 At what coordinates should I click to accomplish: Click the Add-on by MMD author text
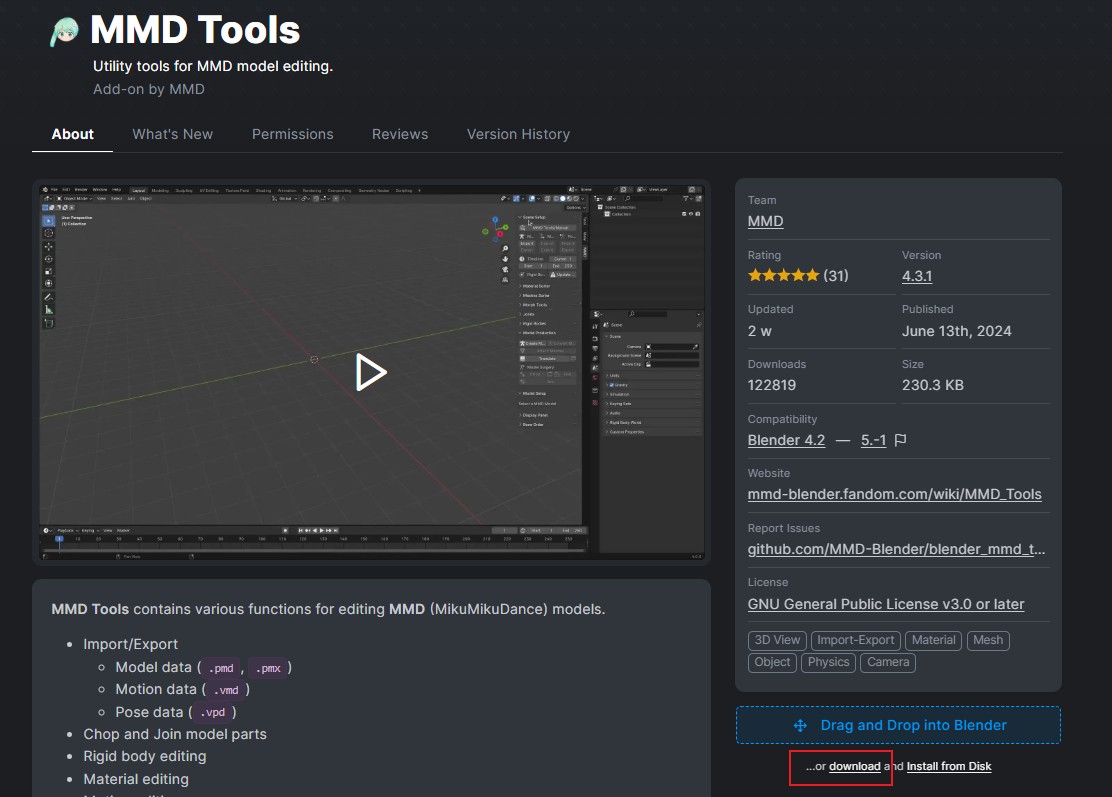pyautogui.click(x=149, y=89)
